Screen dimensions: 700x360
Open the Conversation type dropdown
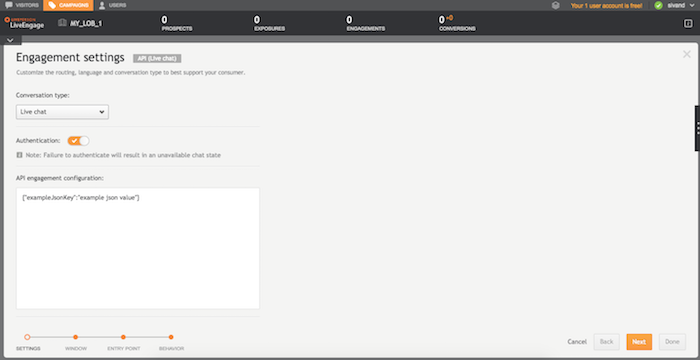coord(62,112)
